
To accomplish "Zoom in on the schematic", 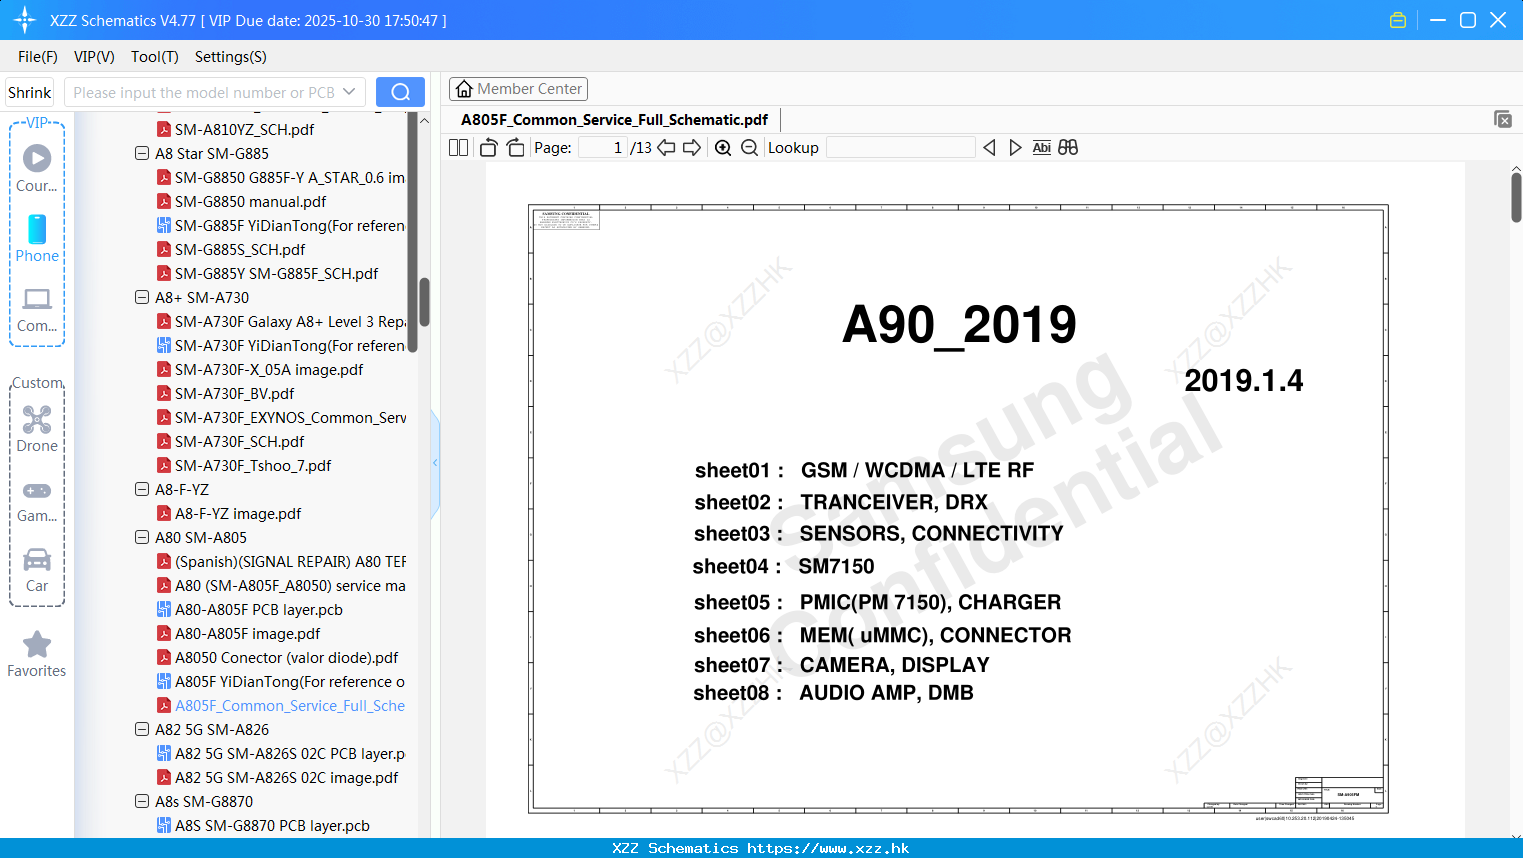I will pyautogui.click(x=723, y=148).
